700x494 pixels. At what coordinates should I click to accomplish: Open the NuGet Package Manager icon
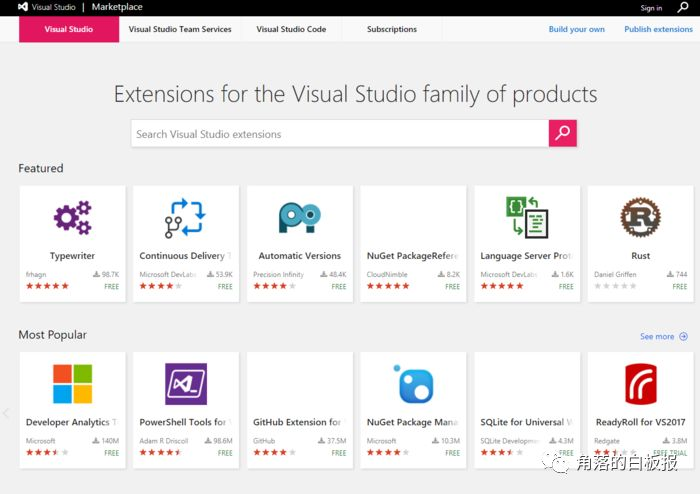pyautogui.click(x=413, y=384)
